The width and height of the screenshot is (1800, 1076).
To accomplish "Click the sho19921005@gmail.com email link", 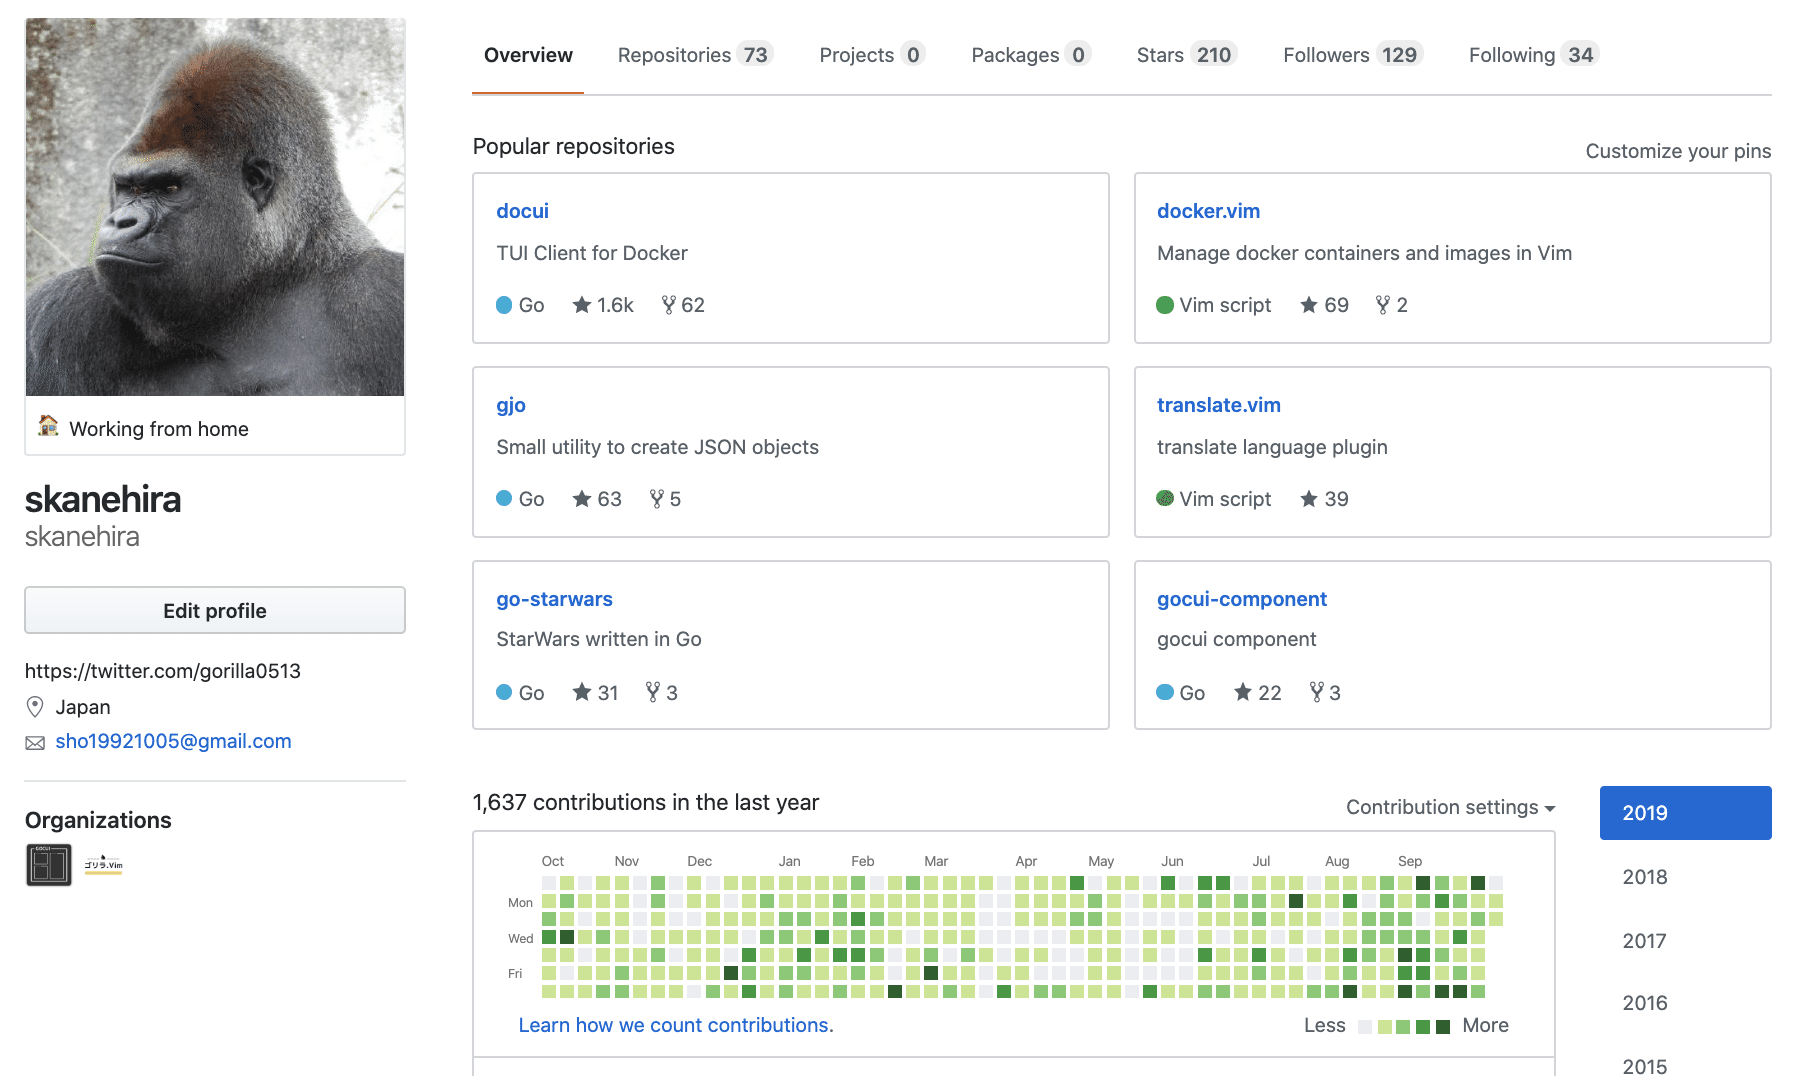I will (173, 741).
